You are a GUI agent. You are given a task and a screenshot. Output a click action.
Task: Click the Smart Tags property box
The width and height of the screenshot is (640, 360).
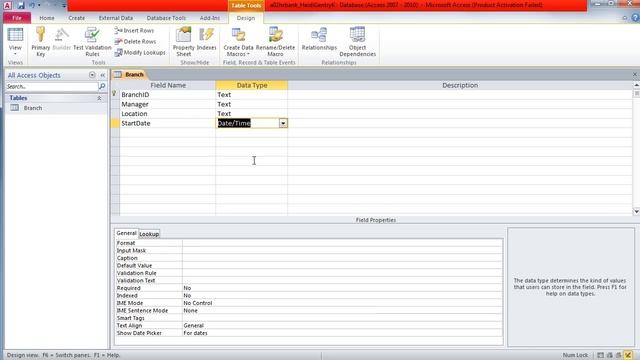coord(342,318)
